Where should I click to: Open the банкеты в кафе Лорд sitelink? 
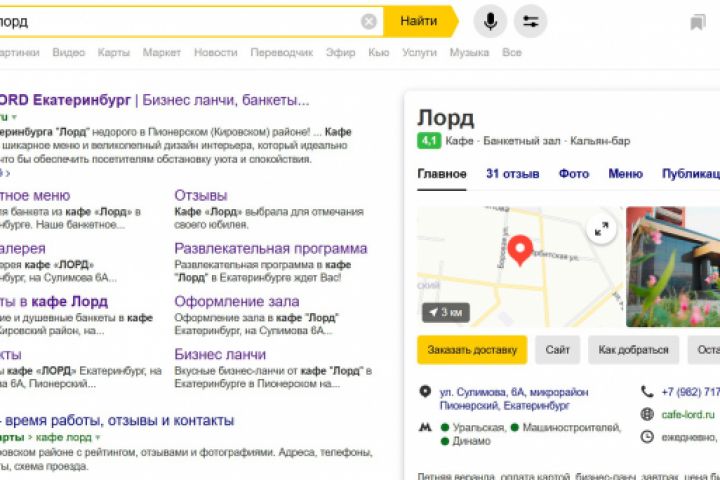[54, 301]
